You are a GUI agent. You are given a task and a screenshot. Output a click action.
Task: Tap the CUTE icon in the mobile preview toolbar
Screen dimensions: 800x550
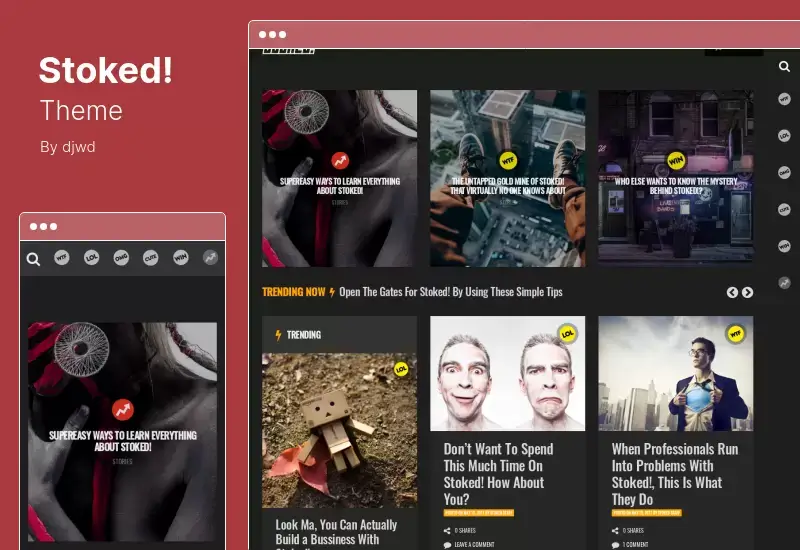pos(151,258)
